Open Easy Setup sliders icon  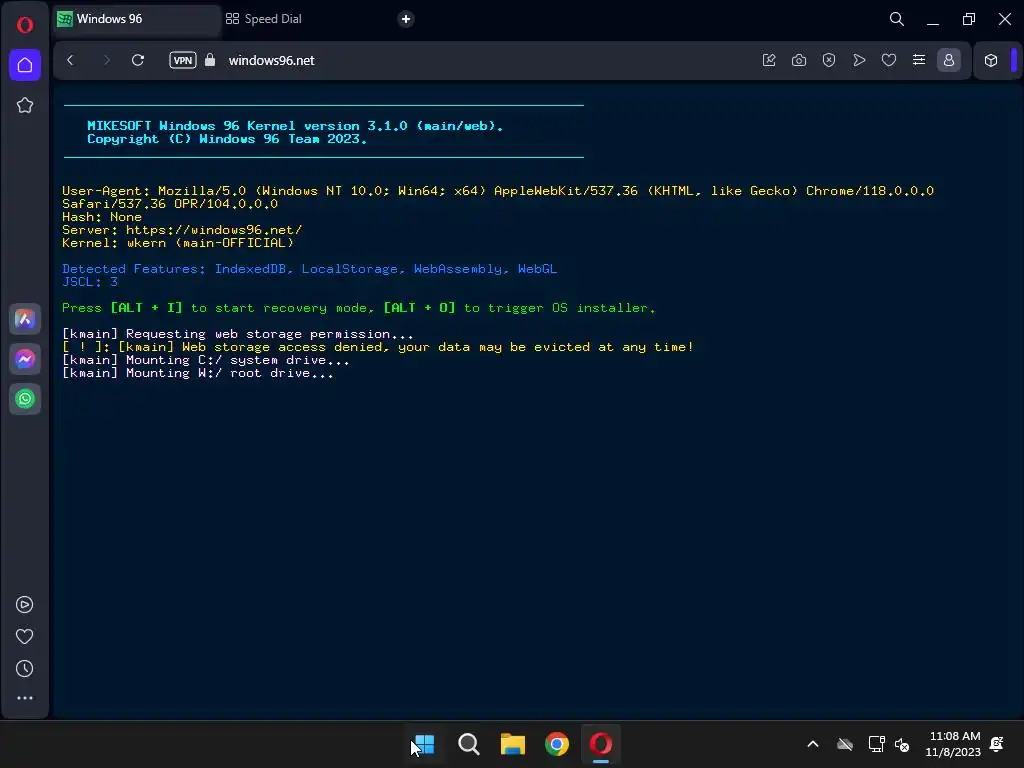(919, 60)
